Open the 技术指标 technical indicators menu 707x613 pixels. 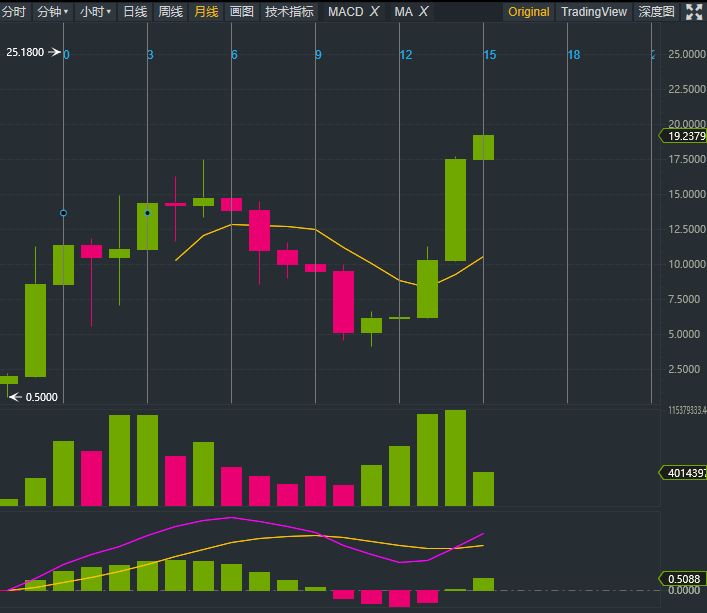289,12
